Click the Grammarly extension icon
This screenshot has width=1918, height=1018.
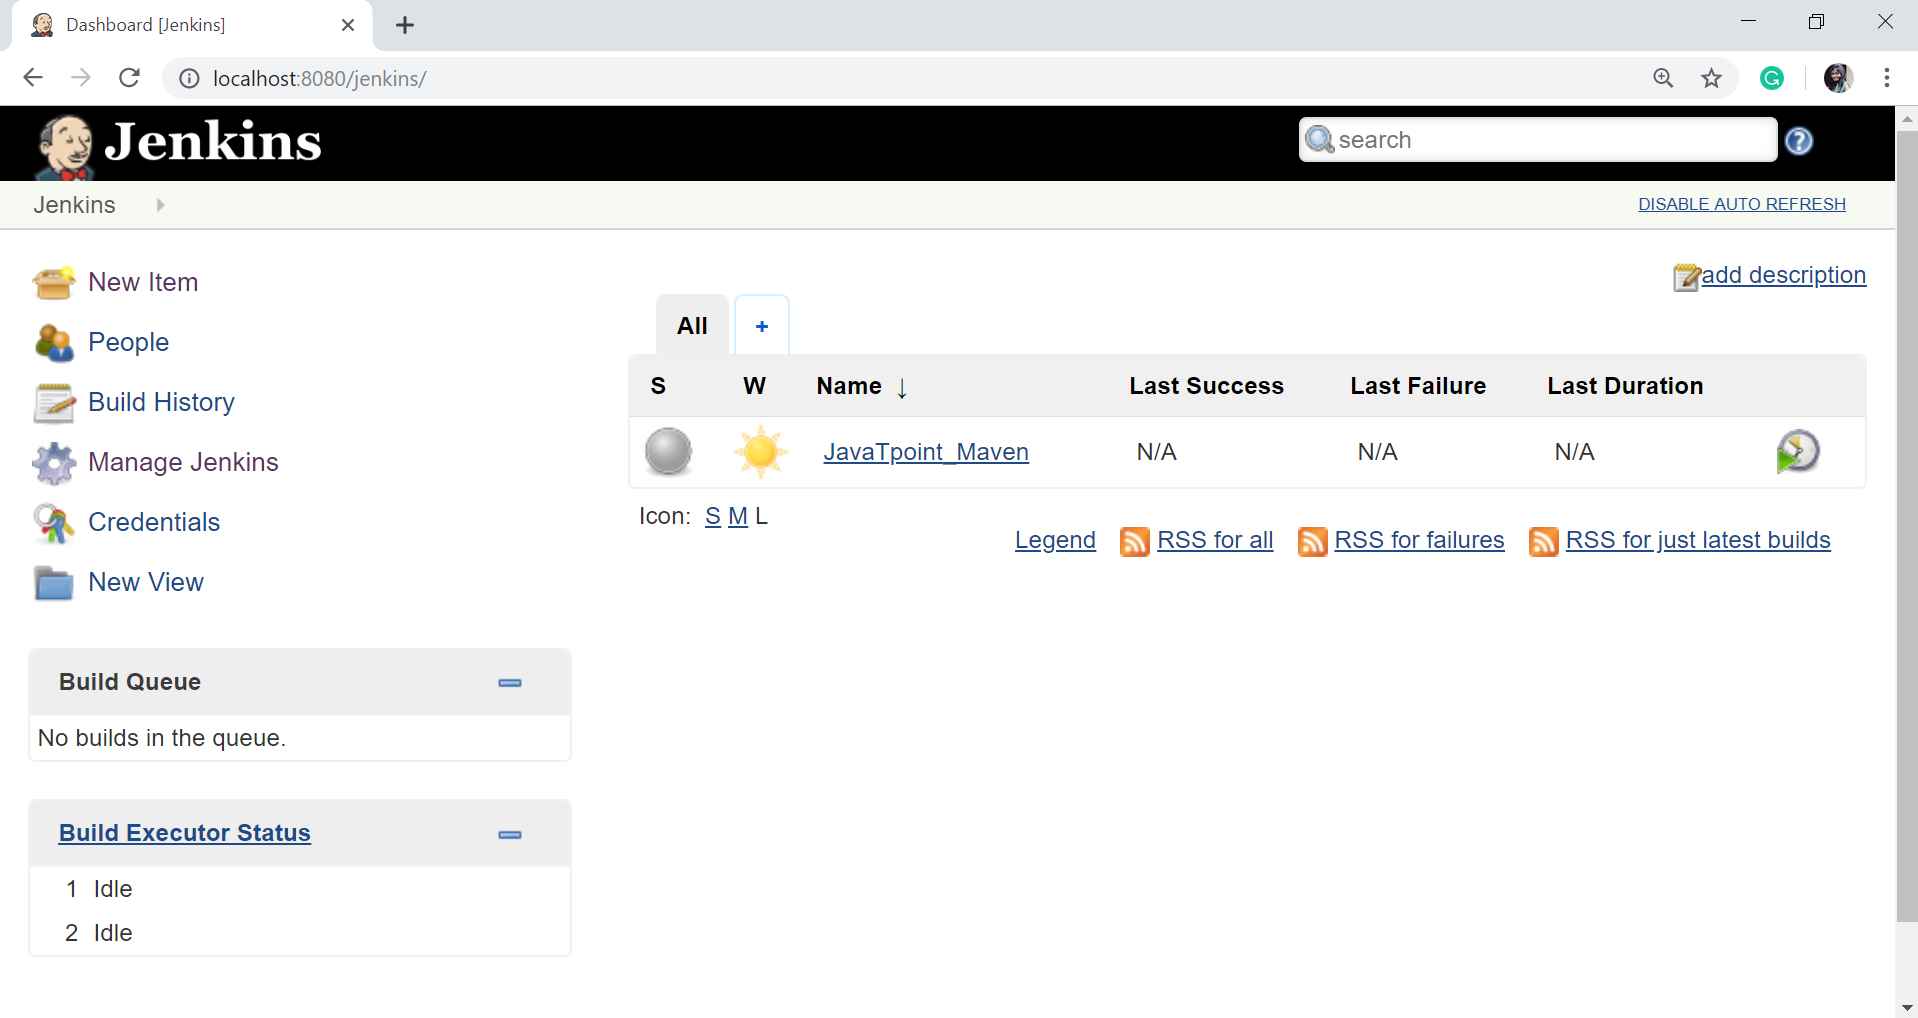tap(1772, 78)
